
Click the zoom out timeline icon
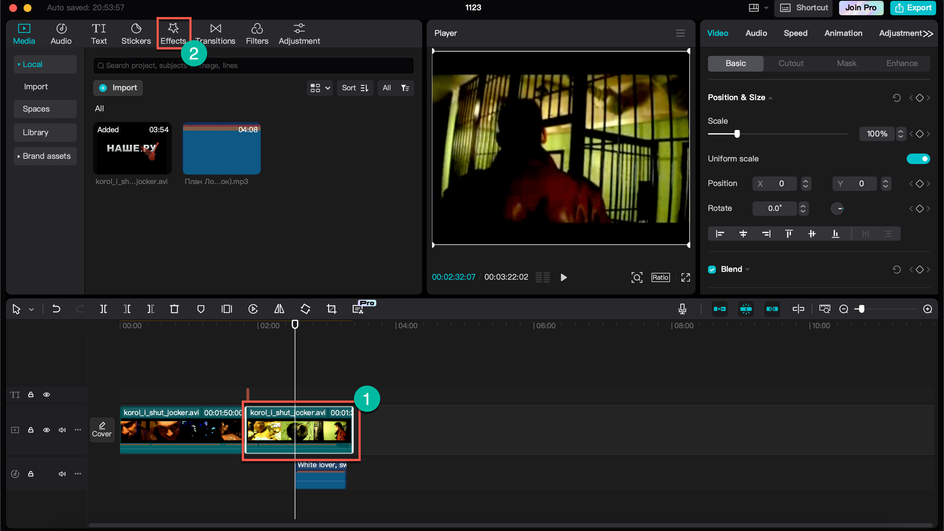843,309
